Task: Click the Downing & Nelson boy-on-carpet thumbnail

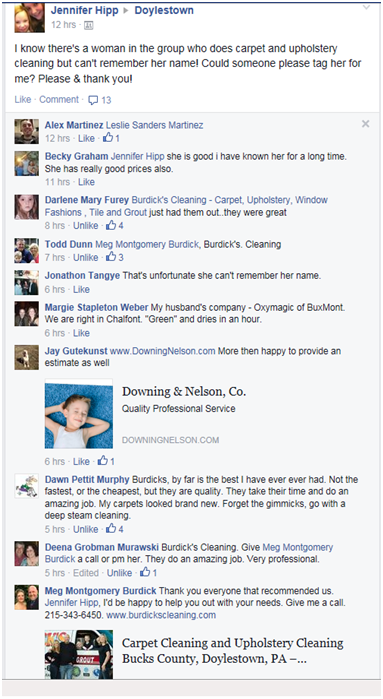Action: pos(79,414)
